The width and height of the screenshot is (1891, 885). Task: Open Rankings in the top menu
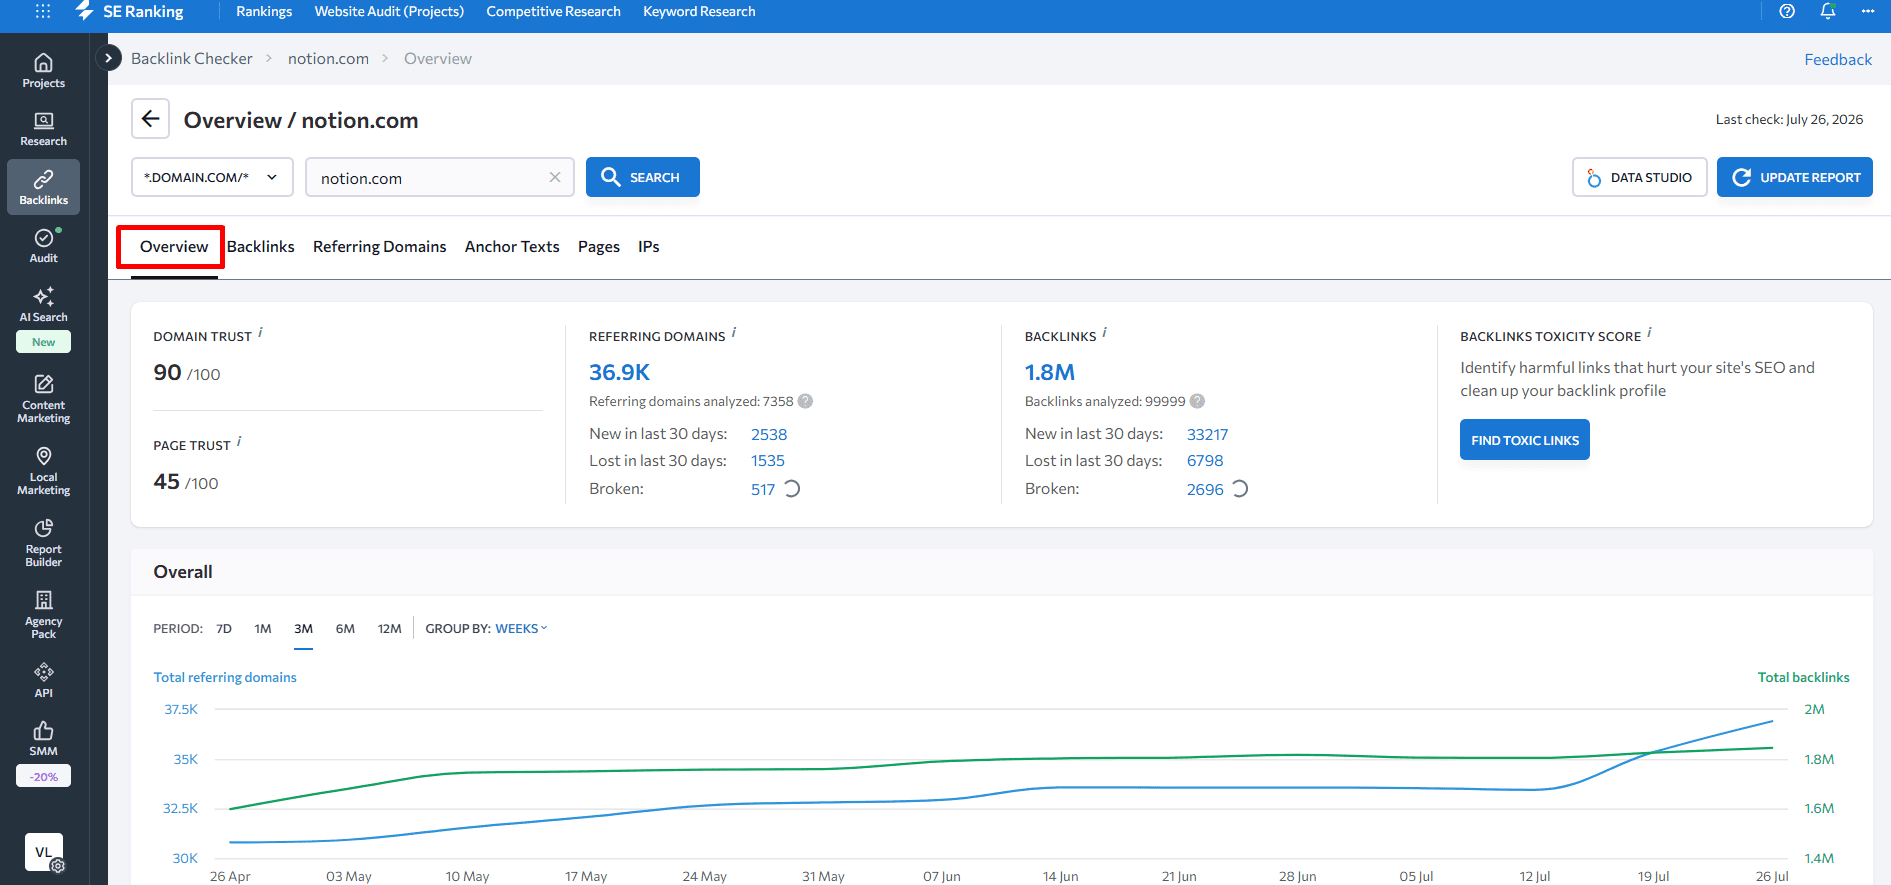[264, 11]
